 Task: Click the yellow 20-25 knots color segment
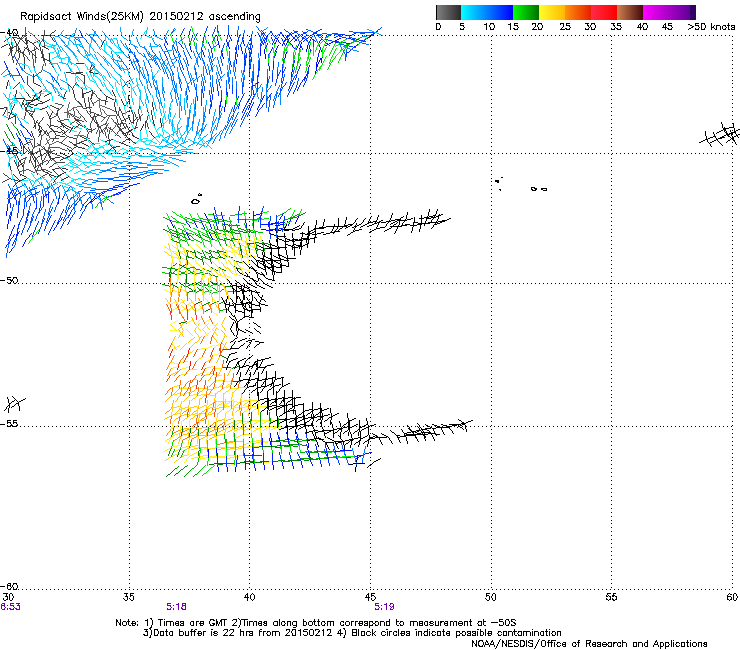[552, 12]
